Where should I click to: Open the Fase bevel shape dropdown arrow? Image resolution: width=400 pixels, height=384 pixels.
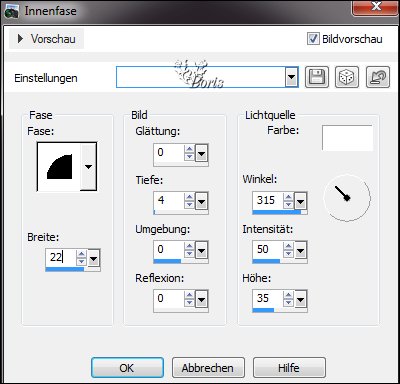pyautogui.click(x=88, y=167)
